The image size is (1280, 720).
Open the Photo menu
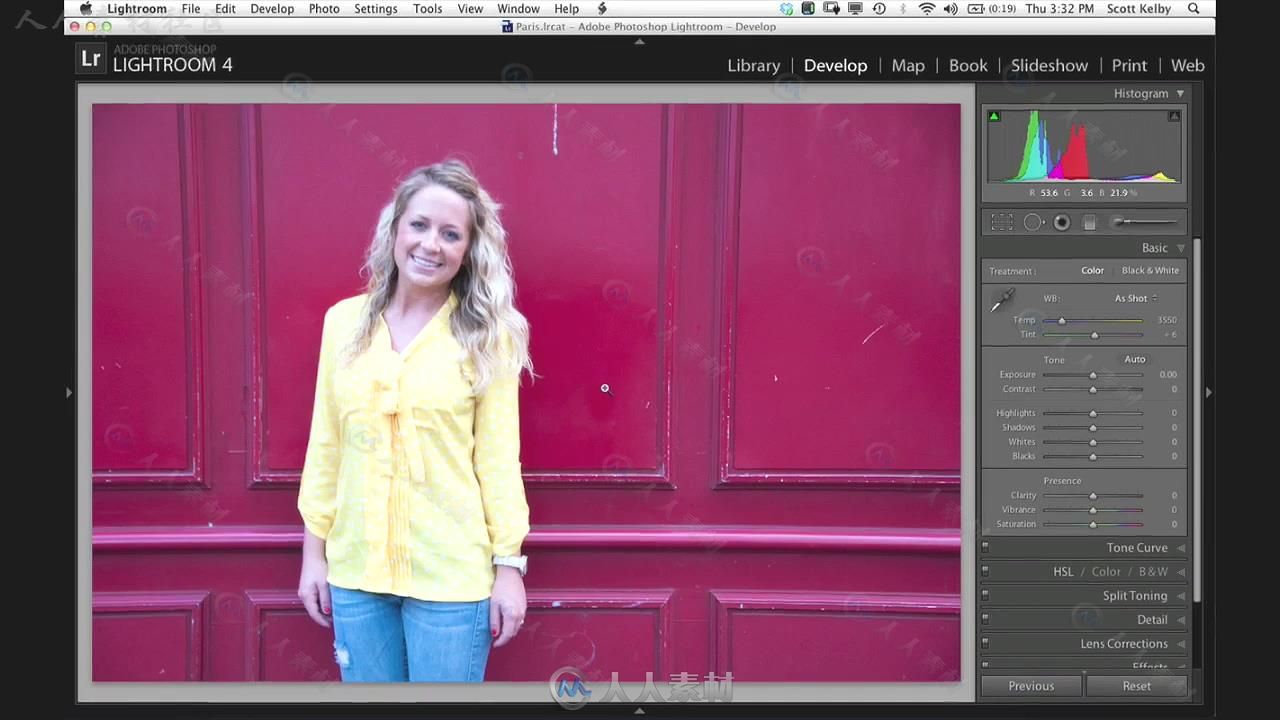[324, 9]
